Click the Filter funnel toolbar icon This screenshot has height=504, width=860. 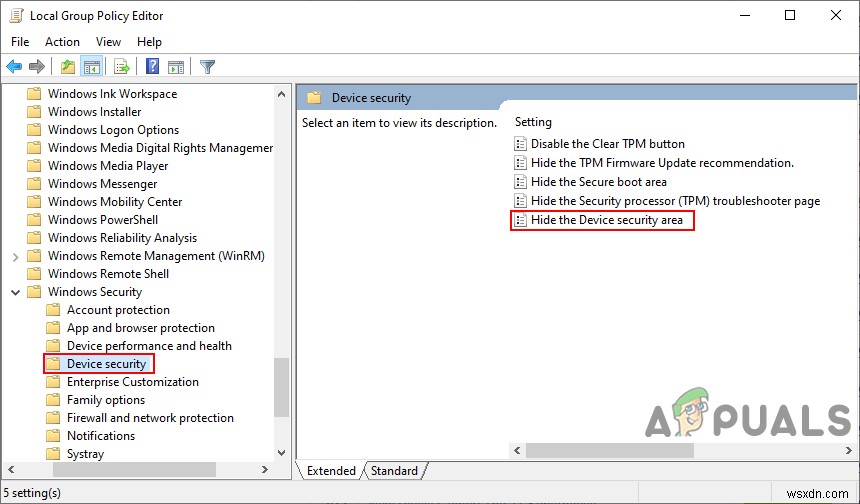point(207,67)
